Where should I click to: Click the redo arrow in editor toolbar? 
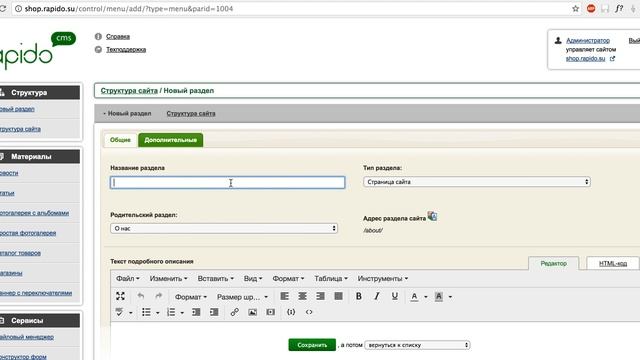point(158,296)
